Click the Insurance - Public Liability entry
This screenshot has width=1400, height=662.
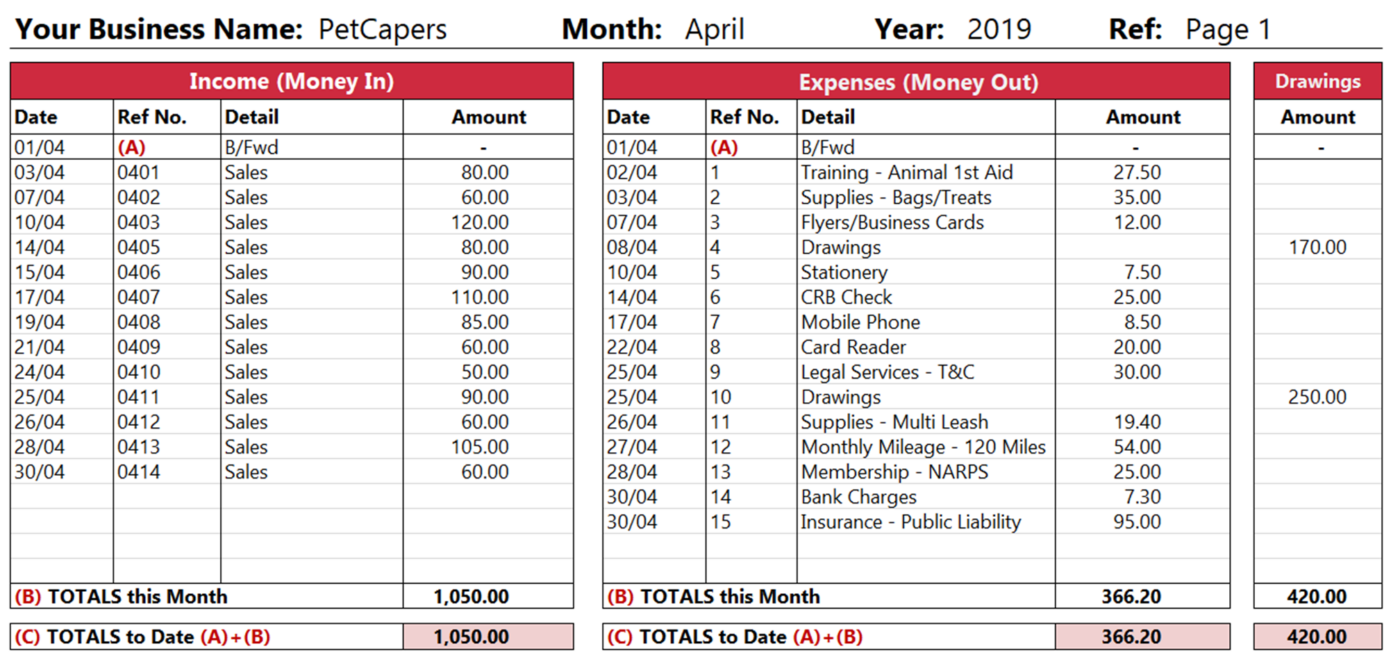point(910,522)
